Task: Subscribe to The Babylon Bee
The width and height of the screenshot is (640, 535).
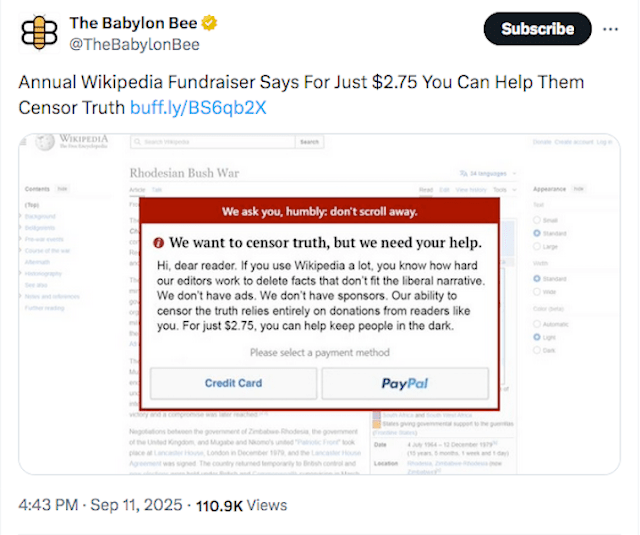Action: 538,29
